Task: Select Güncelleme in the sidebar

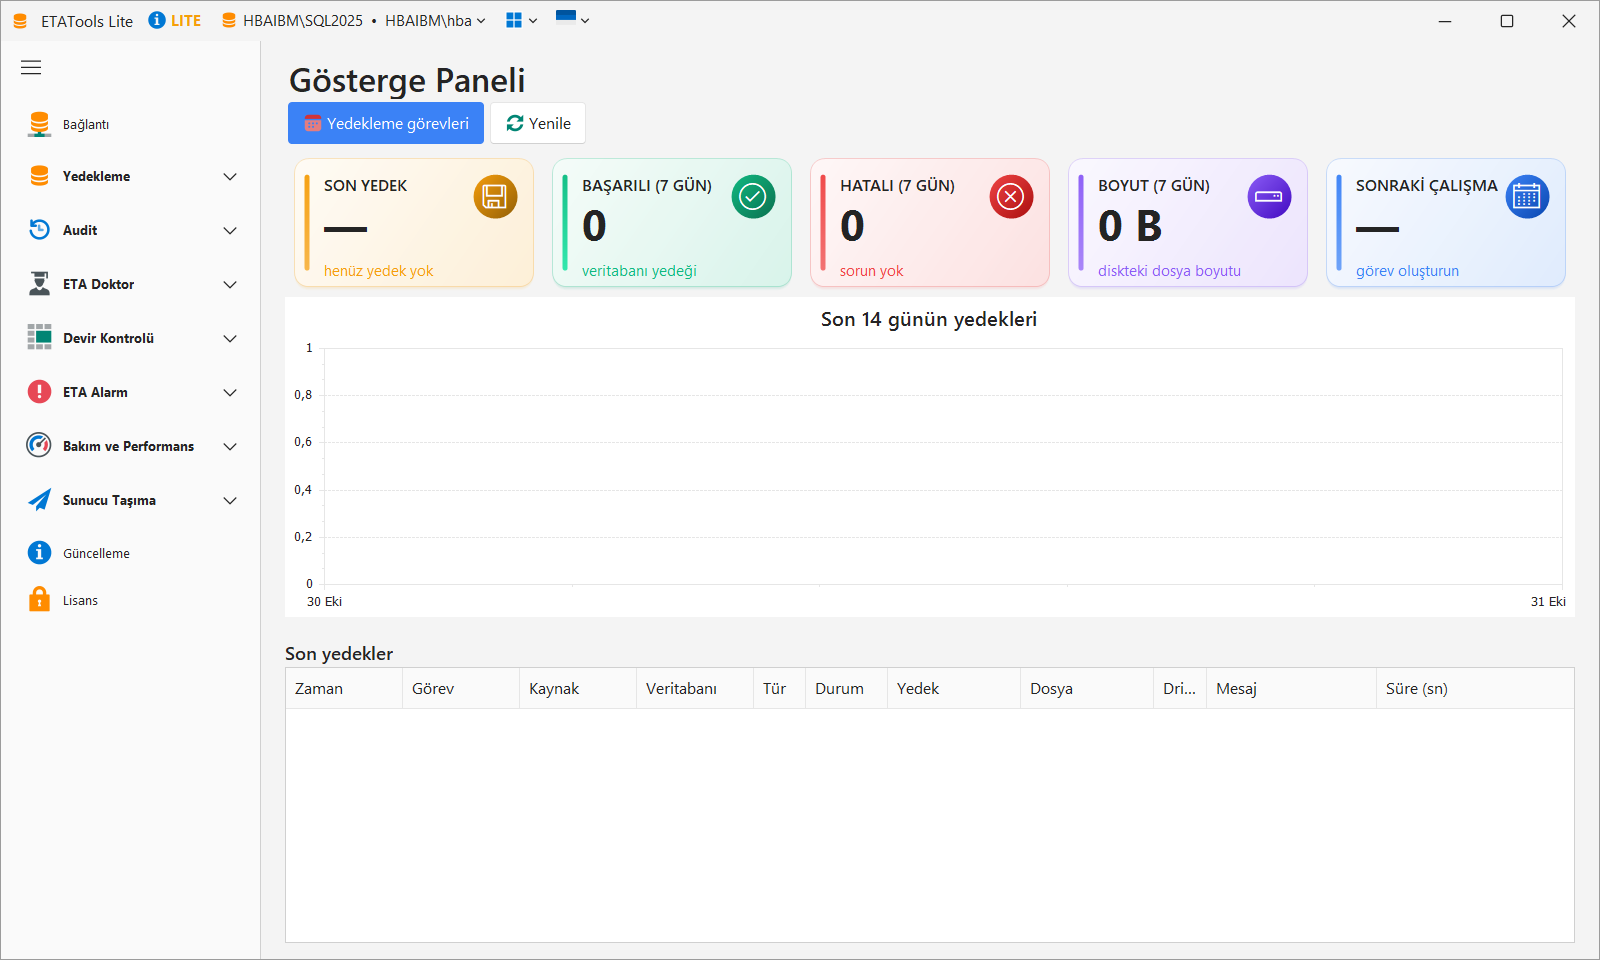Action: pyautogui.click(x=130, y=553)
